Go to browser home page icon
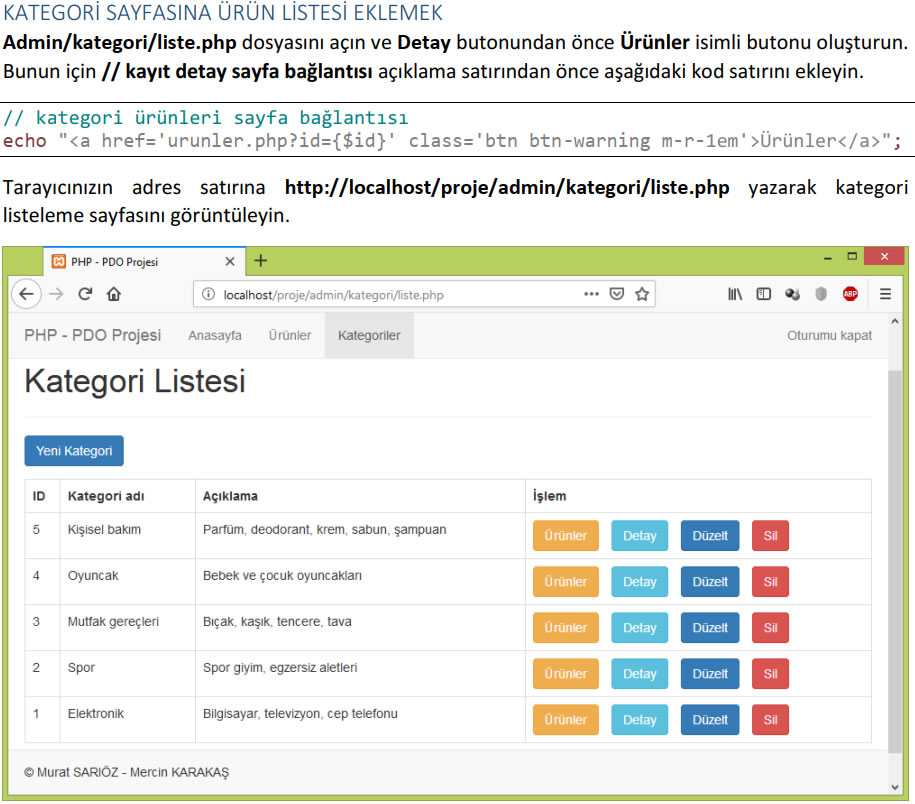 pyautogui.click(x=114, y=294)
